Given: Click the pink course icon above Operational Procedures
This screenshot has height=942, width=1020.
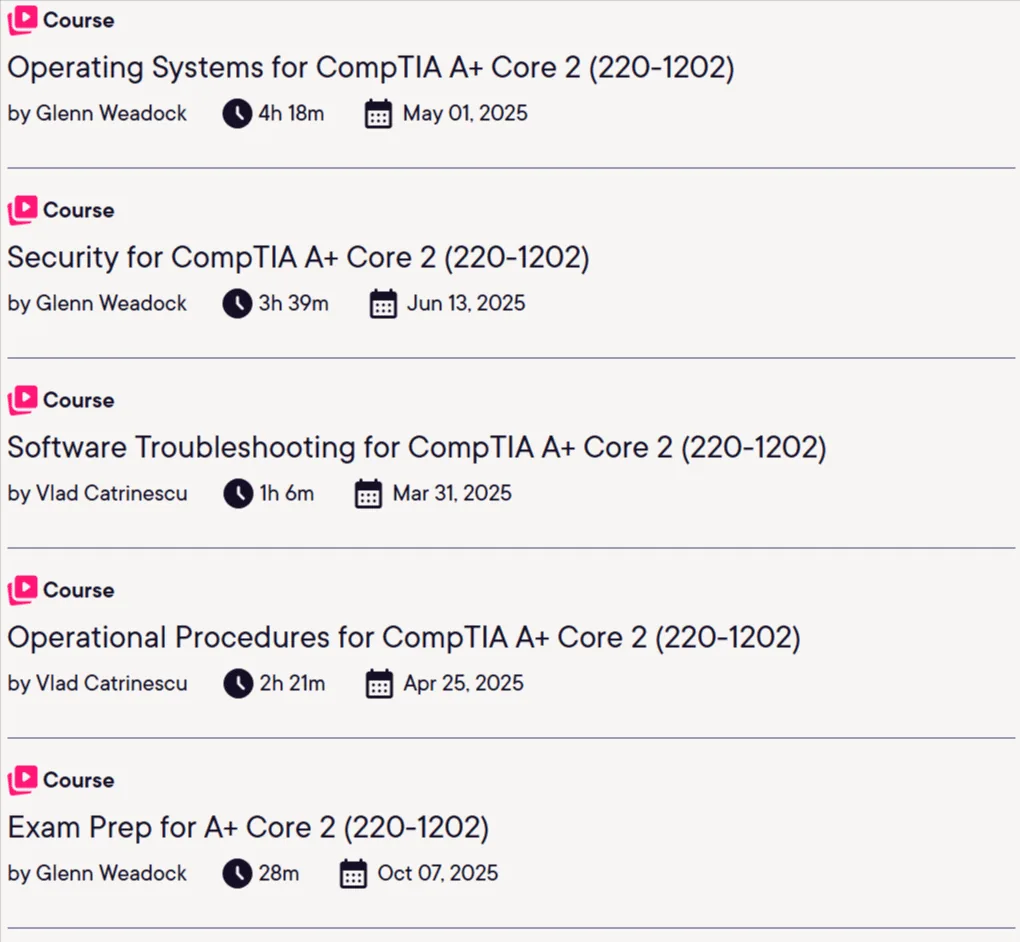Looking at the screenshot, I should pos(22,590).
